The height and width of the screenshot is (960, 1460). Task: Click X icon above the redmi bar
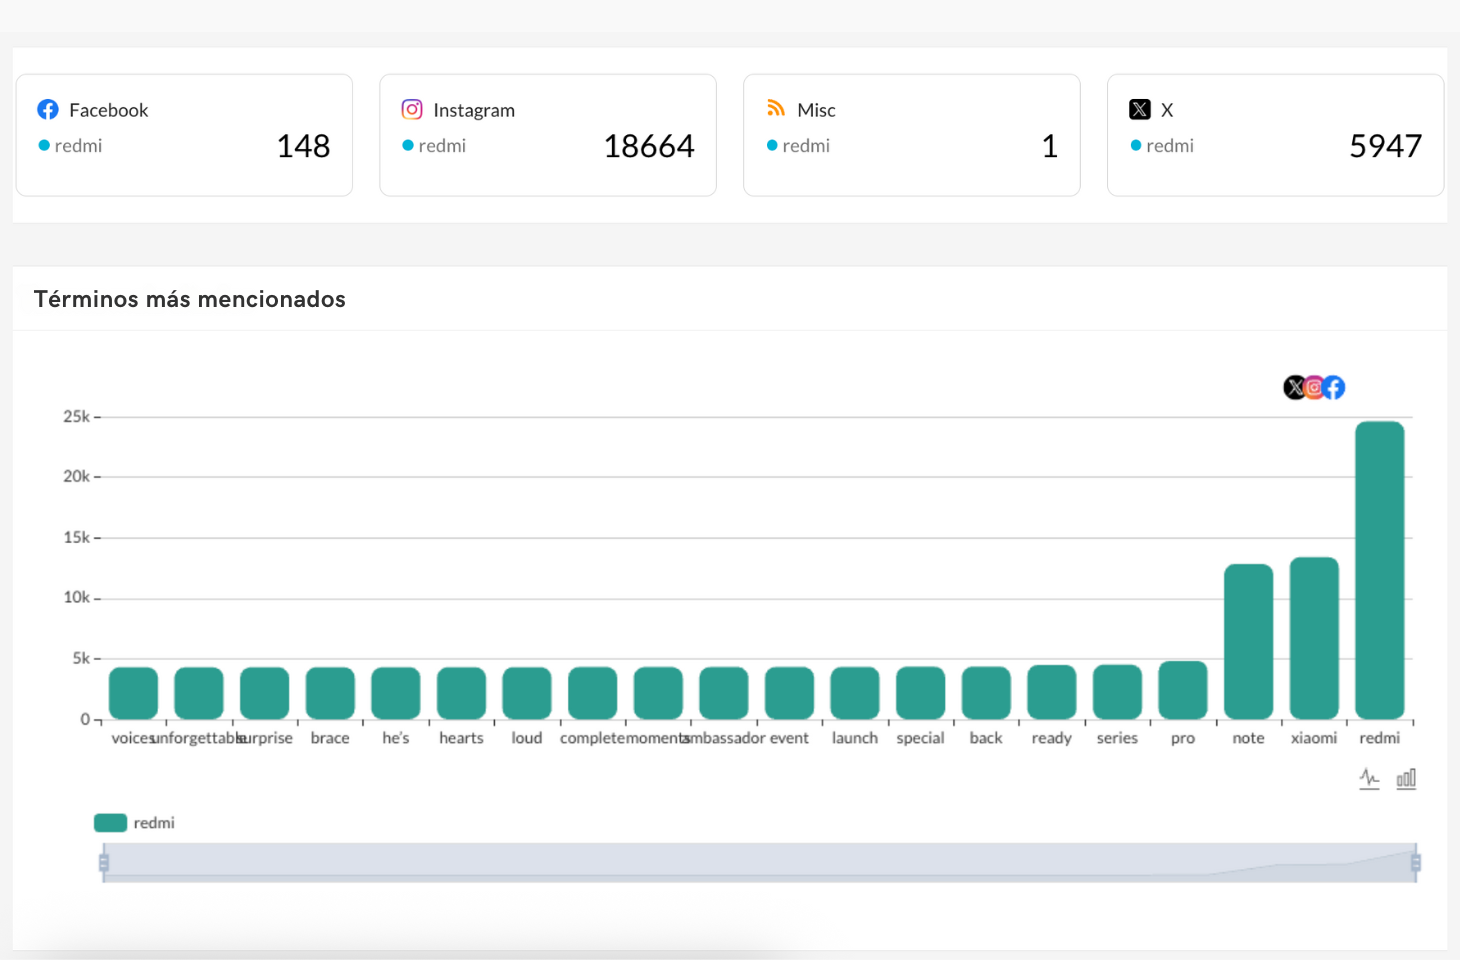coord(1295,387)
